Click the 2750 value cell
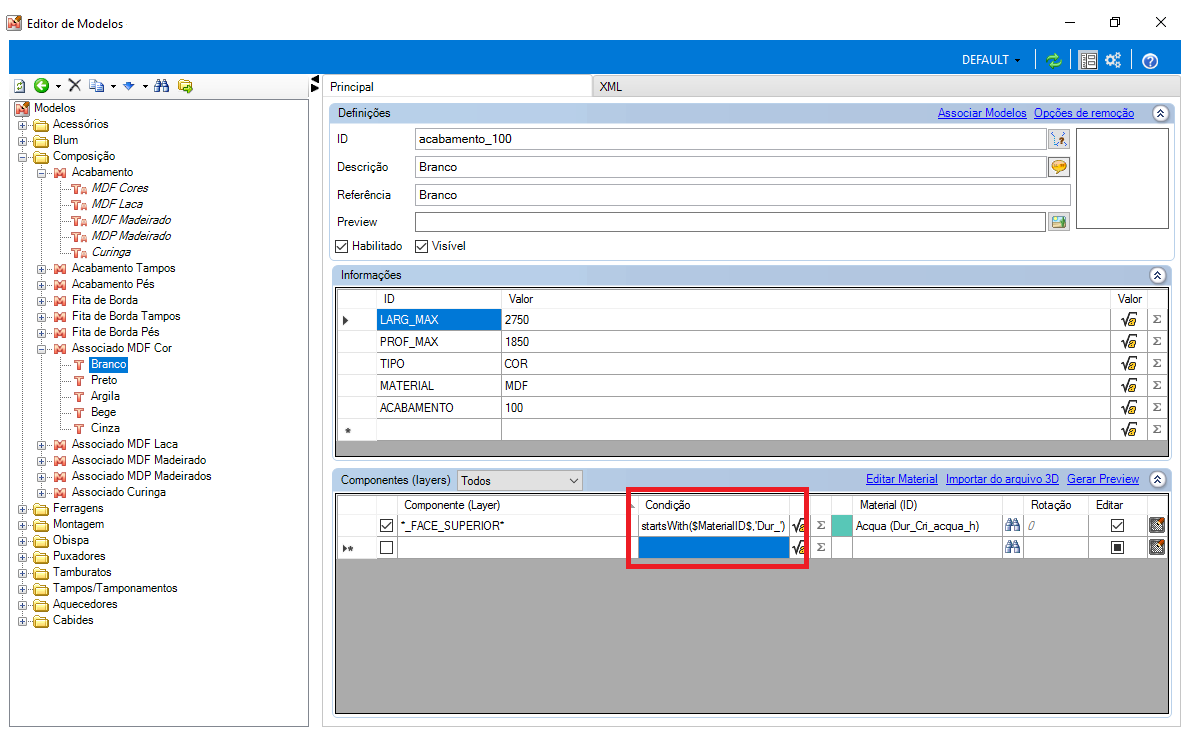The height and width of the screenshot is (736, 1186). 806,320
